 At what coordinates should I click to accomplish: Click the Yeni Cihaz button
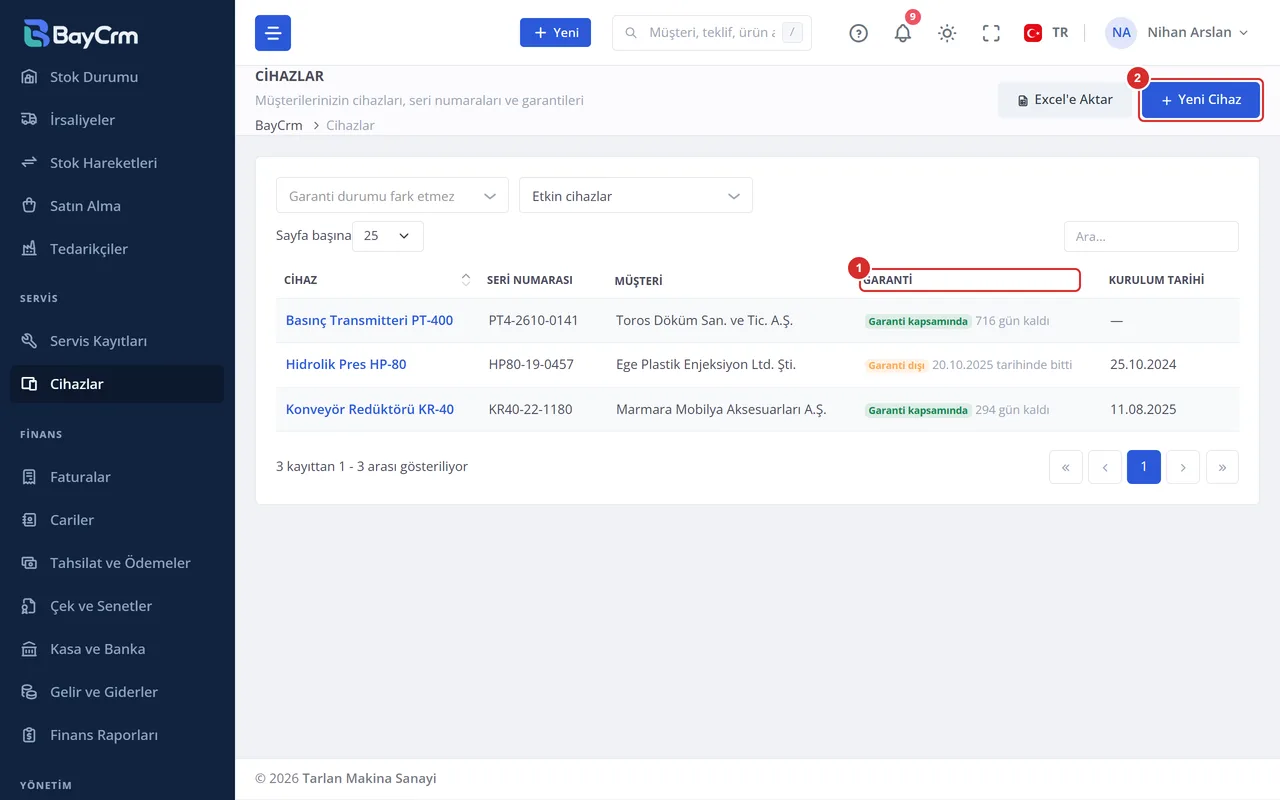[1201, 100]
